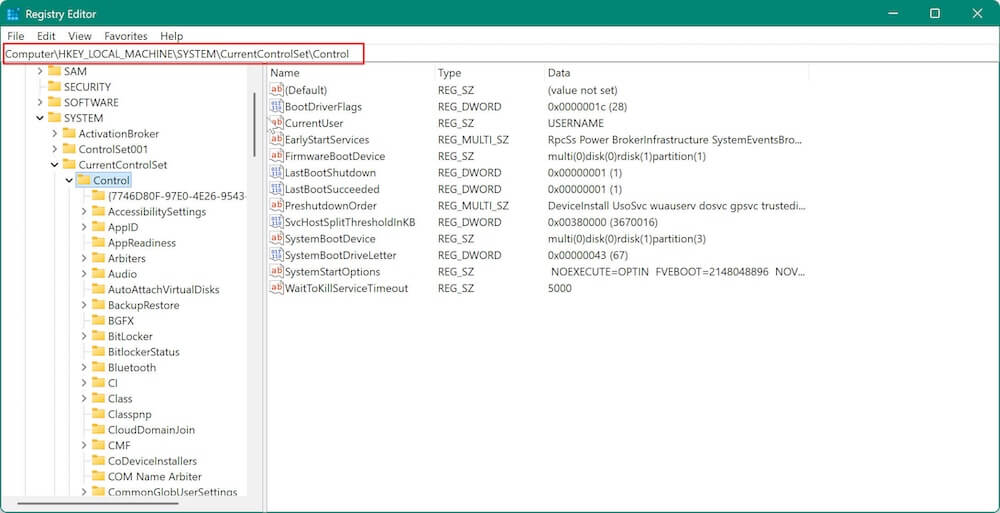
Task: Click the LastBootShutdown DWORD icon
Action: coord(277,173)
